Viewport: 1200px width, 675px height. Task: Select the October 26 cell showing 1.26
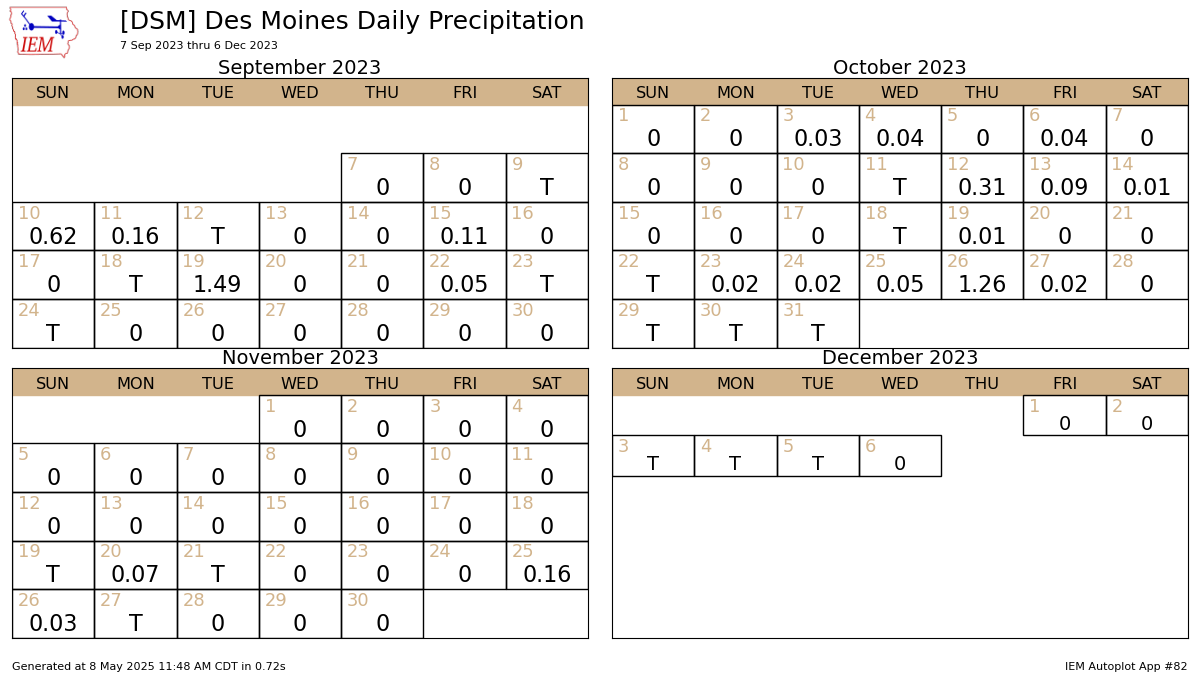982,275
